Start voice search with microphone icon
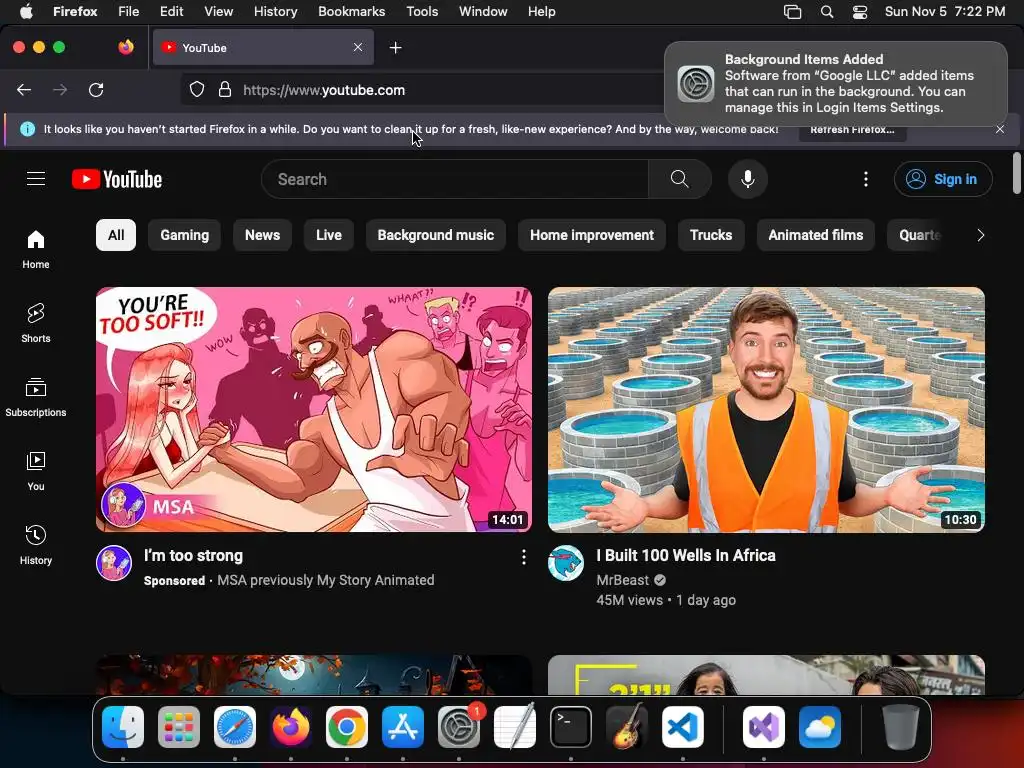 click(x=748, y=179)
